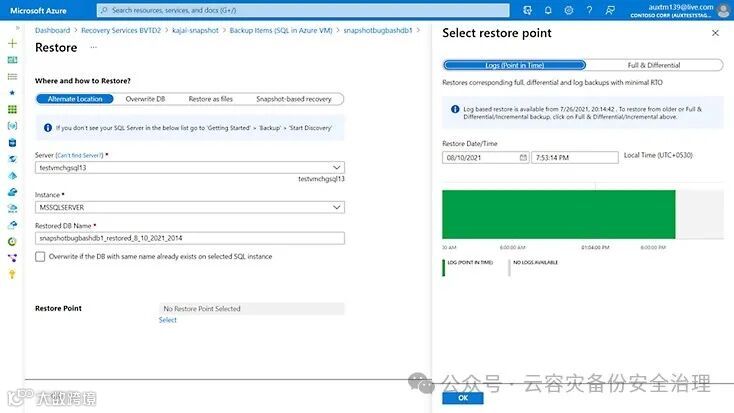Image resolution: width=734 pixels, height=413 pixels.
Task: Click the green clock icon in sidebar
Action: pyautogui.click(x=13, y=242)
